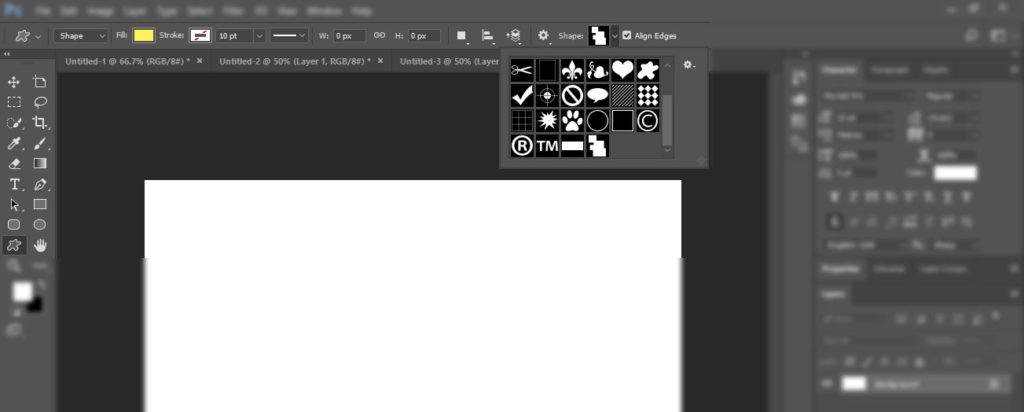Open geometry options gear in options bar

(x=543, y=36)
